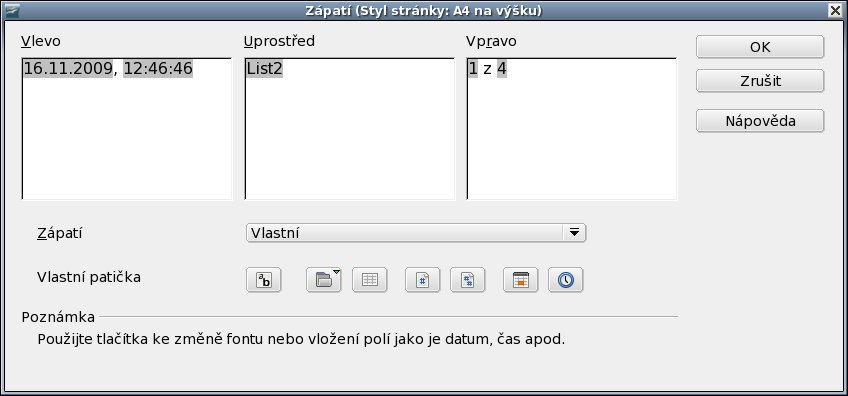Select the List2 sheet name field
Image resolution: width=848 pixels, height=396 pixels.
coord(264,69)
